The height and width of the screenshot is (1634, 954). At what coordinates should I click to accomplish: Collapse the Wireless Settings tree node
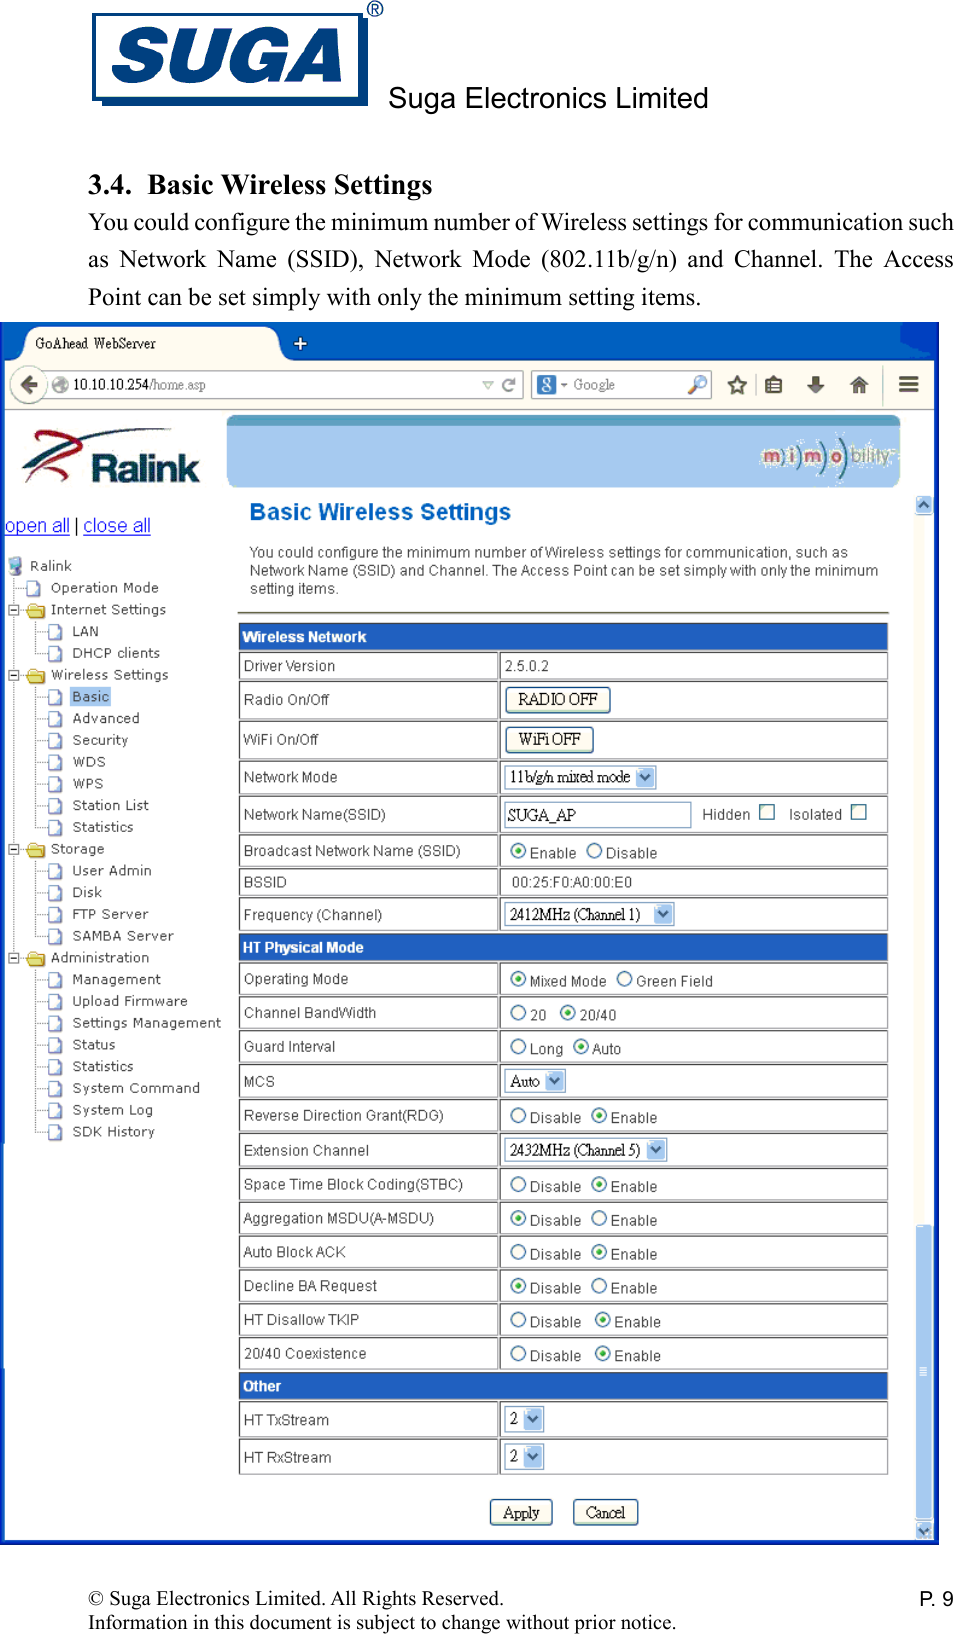pos(14,676)
